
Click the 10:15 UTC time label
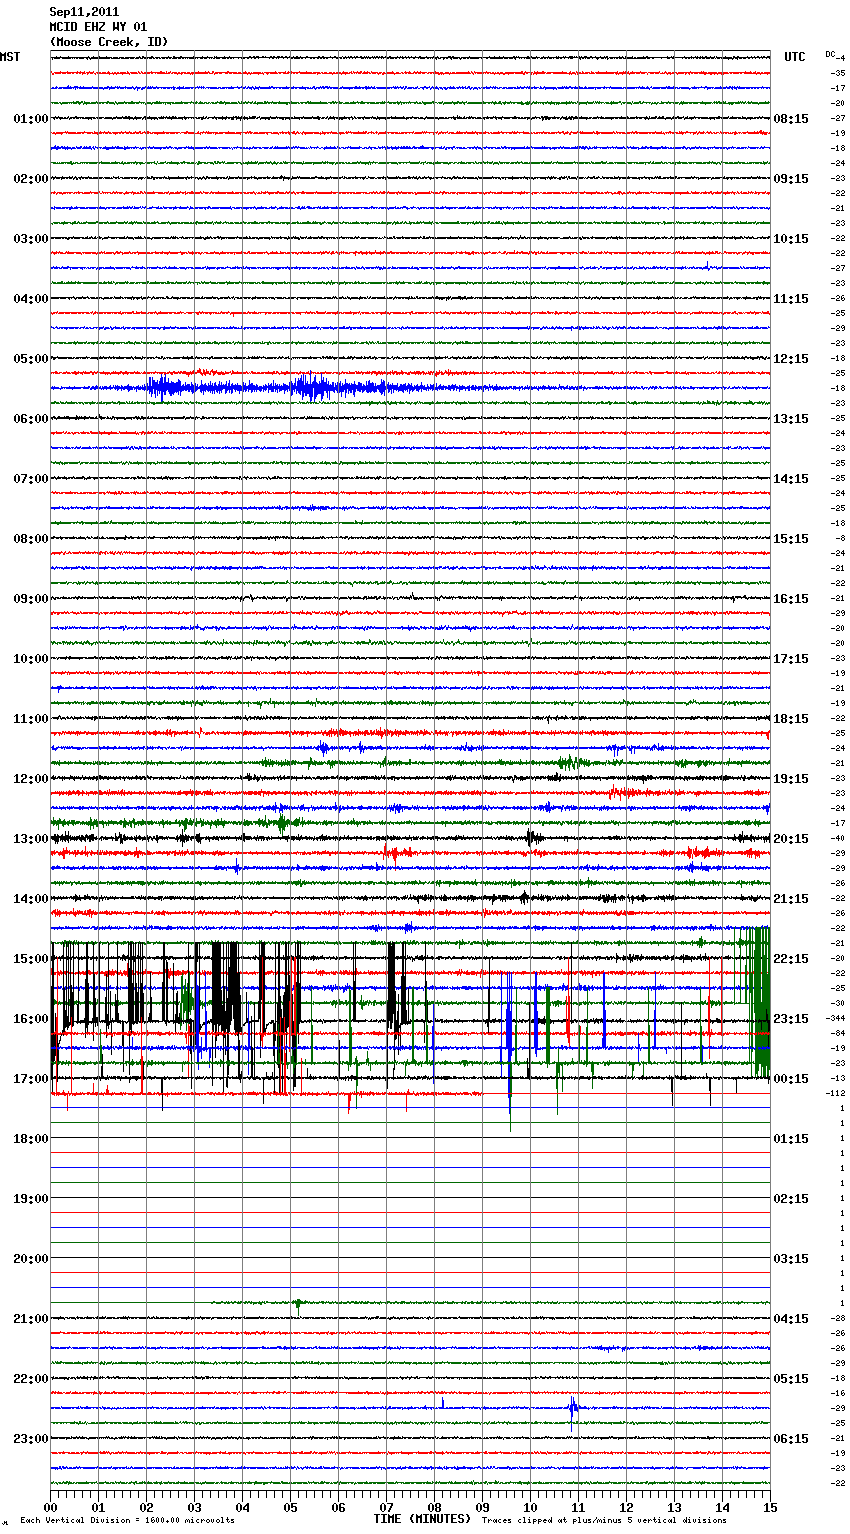pyautogui.click(x=791, y=239)
